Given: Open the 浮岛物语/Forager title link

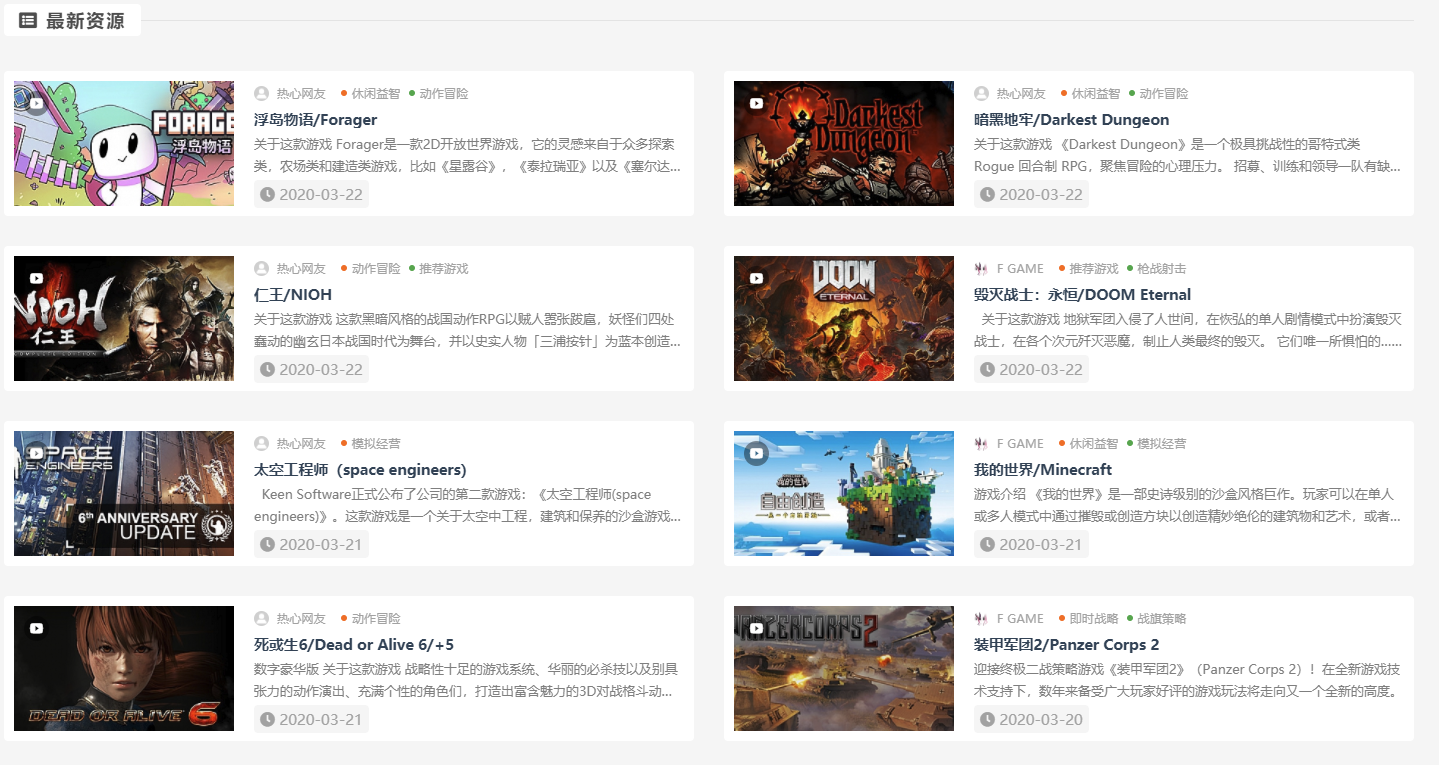Looking at the screenshot, I should [315, 120].
